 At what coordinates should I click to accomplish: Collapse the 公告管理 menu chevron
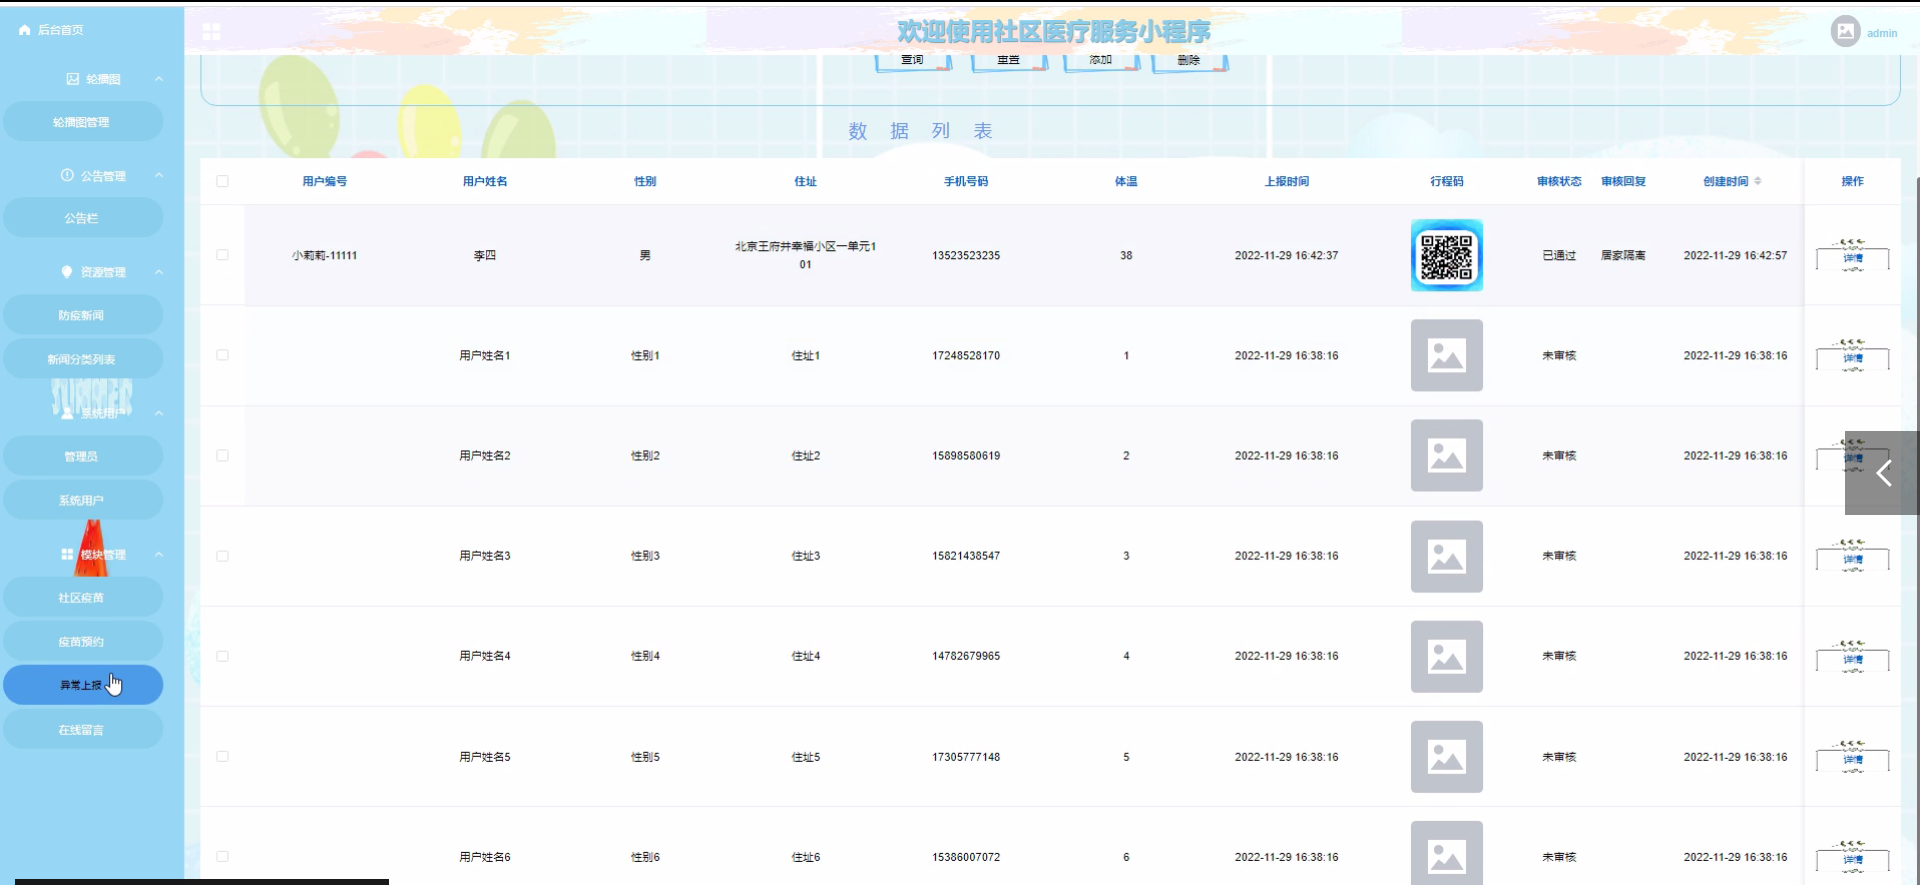click(159, 175)
